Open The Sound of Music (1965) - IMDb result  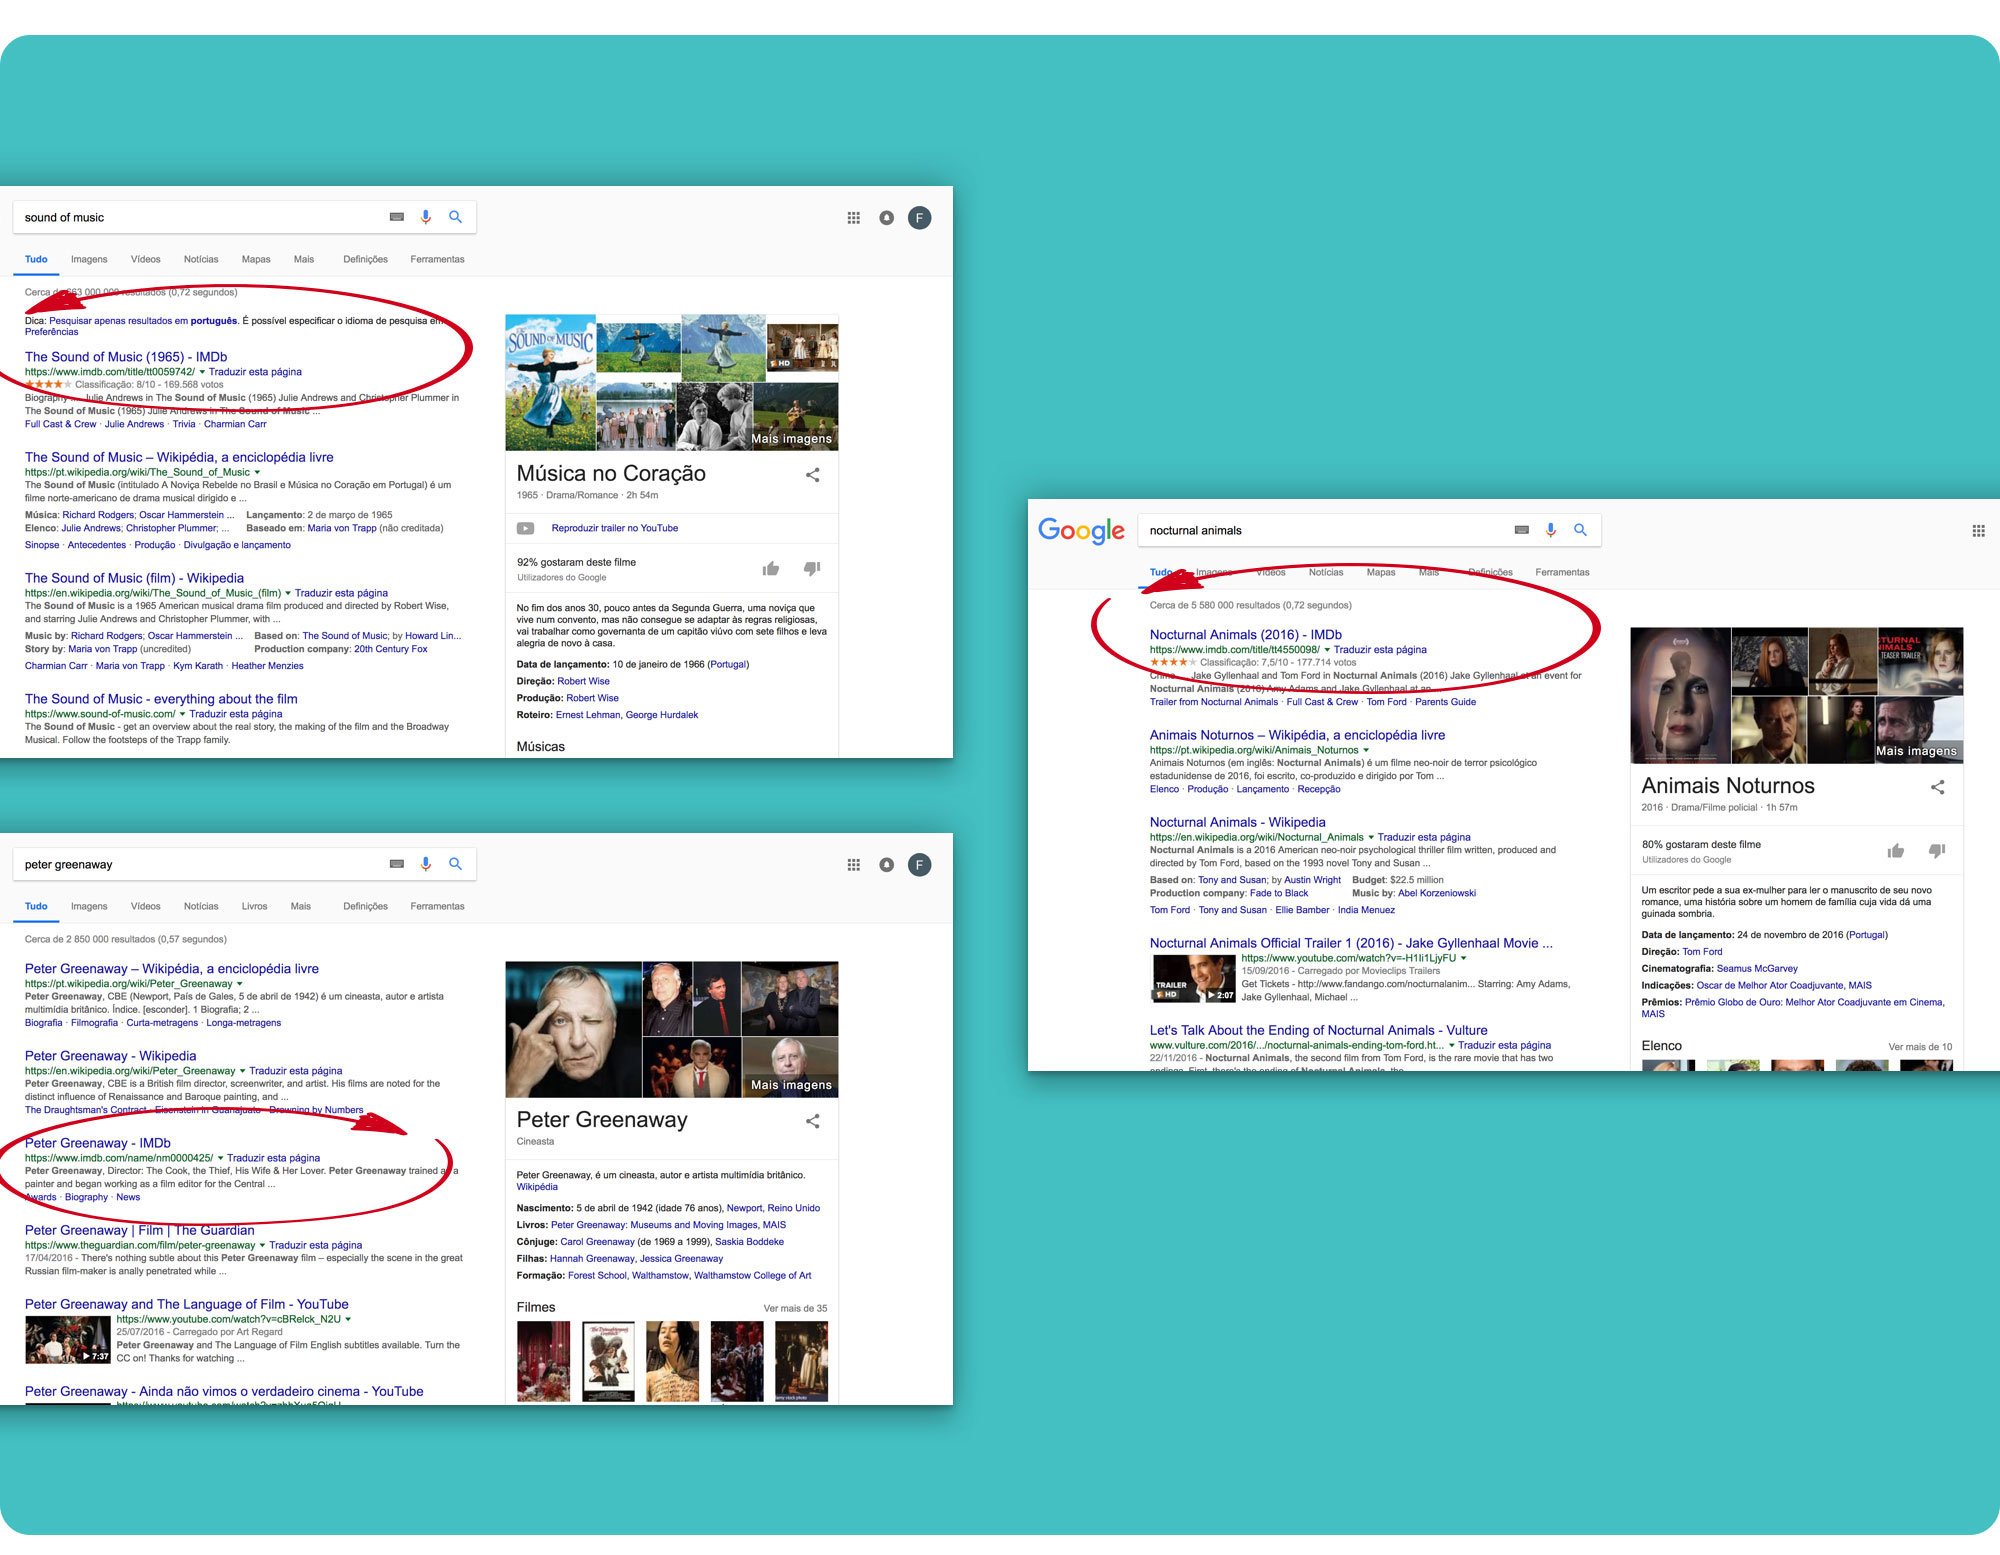(x=126, y=357)
